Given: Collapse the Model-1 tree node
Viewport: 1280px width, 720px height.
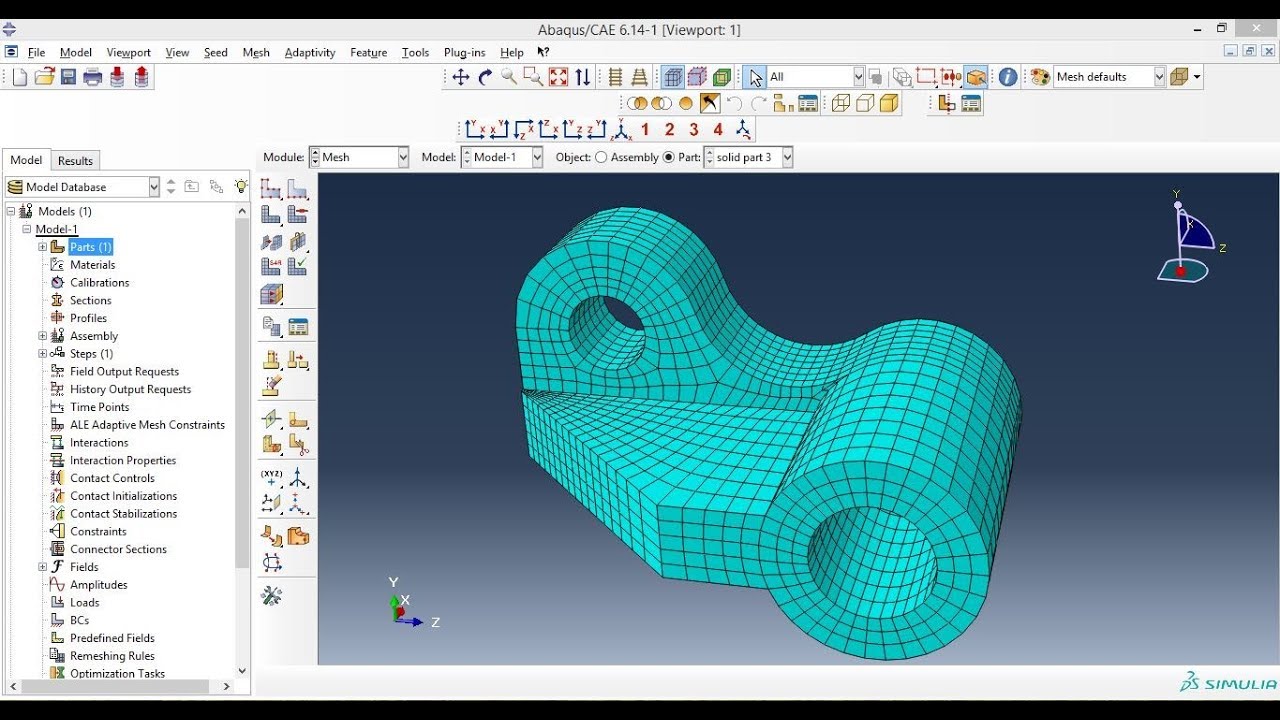Looking at the screenshot, I should (x=27, y=229).
